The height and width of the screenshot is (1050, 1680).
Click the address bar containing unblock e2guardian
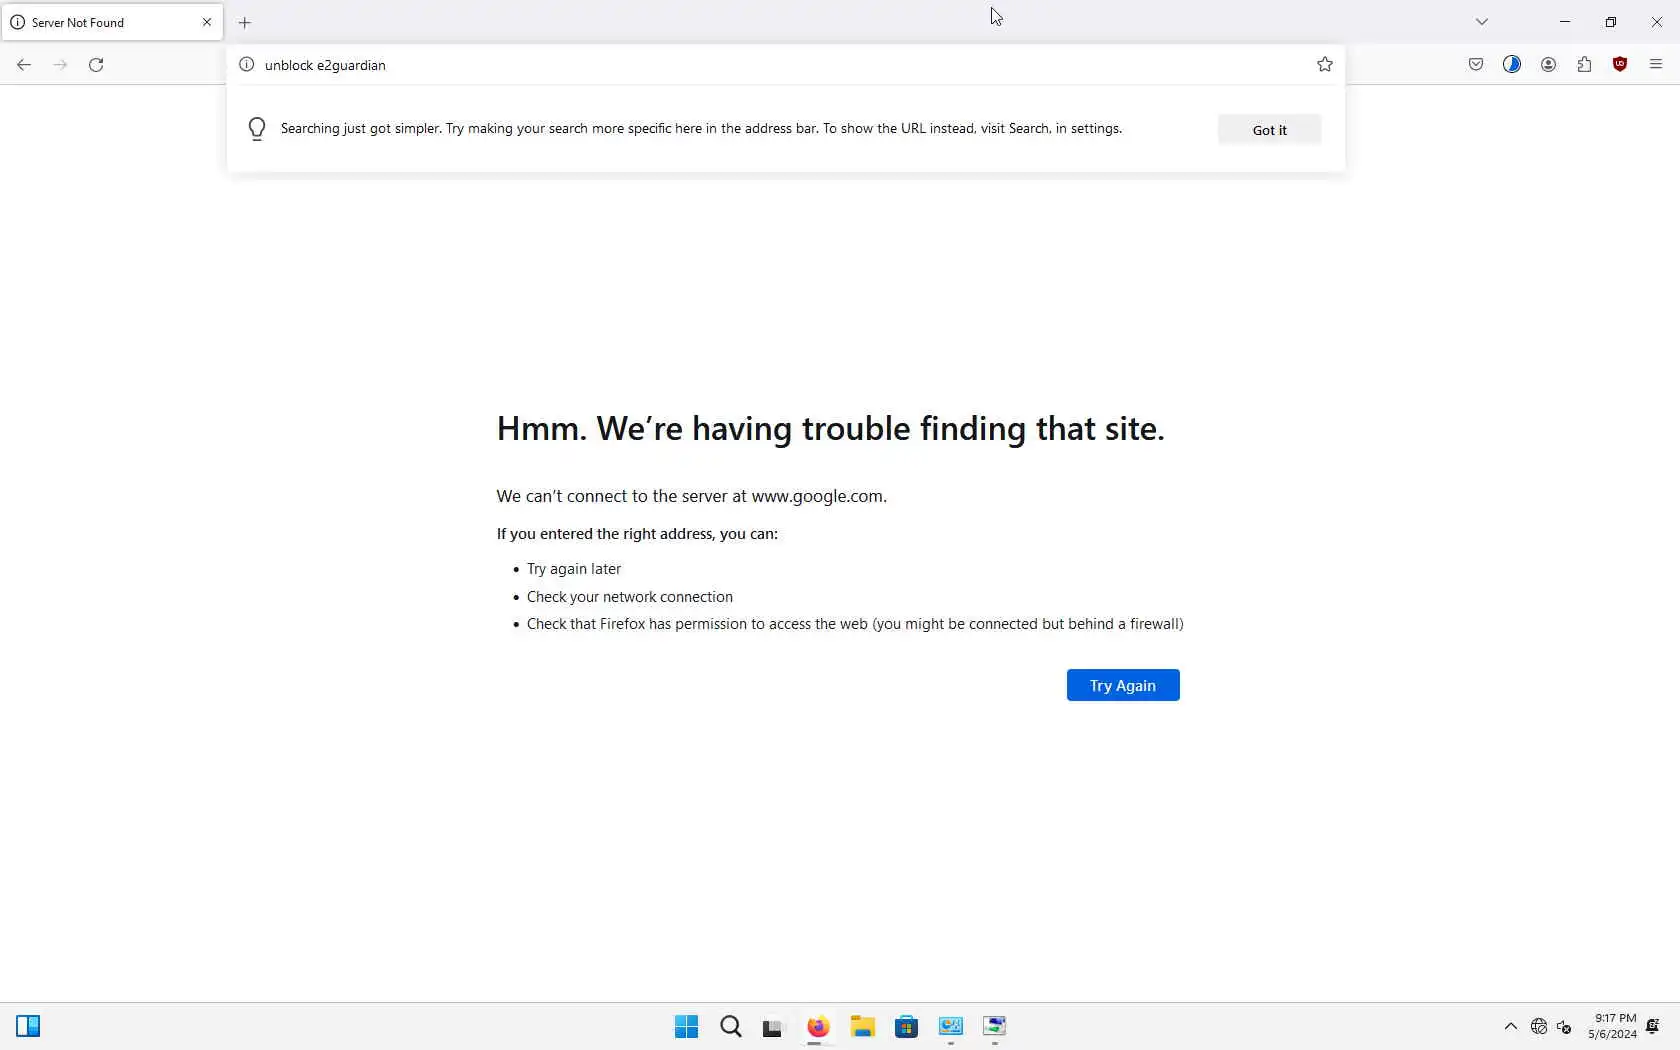785,65
